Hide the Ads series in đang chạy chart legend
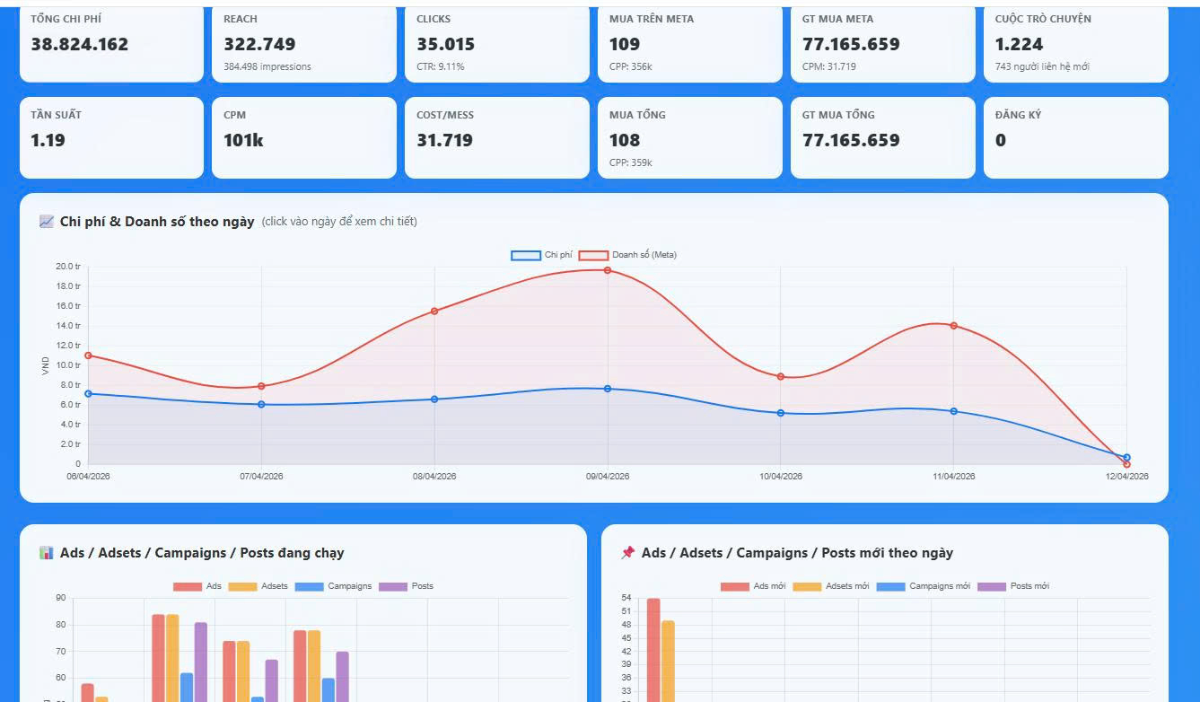The image size is (1200, 702). [197, 586]
